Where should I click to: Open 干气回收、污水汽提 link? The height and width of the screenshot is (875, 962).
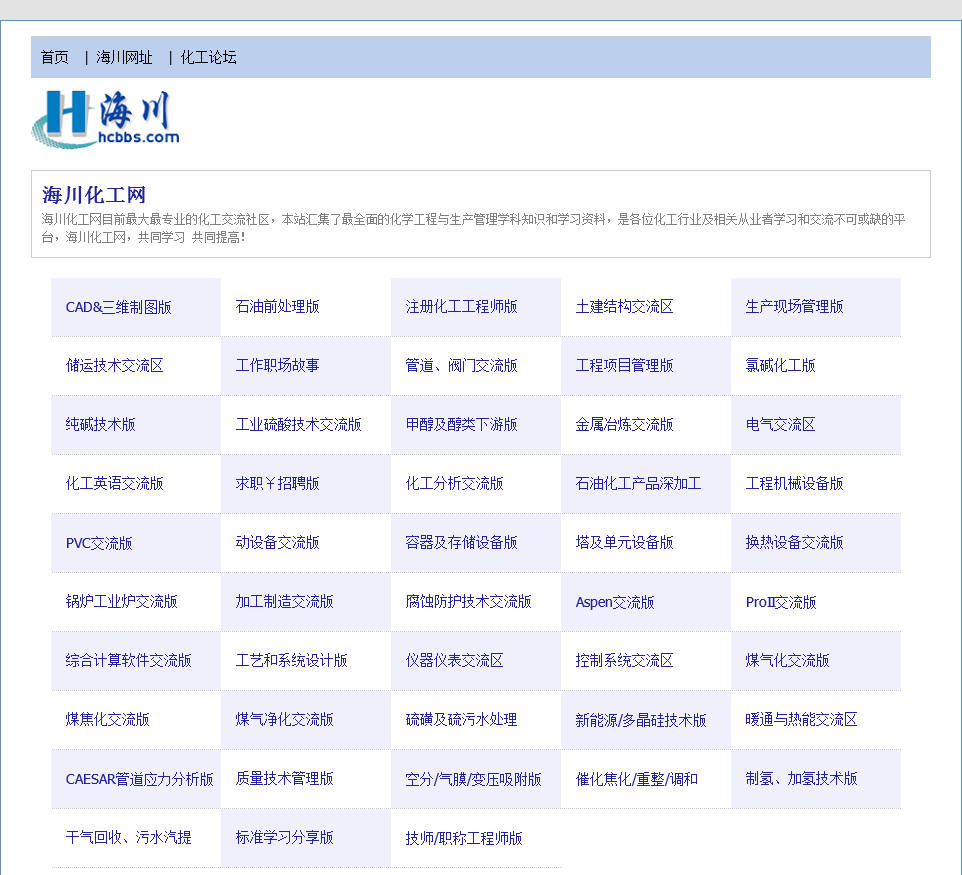tap(128, 837)
